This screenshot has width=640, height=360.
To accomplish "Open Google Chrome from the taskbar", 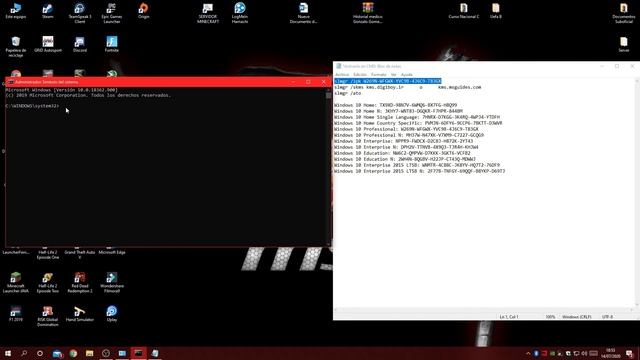I will pos(73,353).
